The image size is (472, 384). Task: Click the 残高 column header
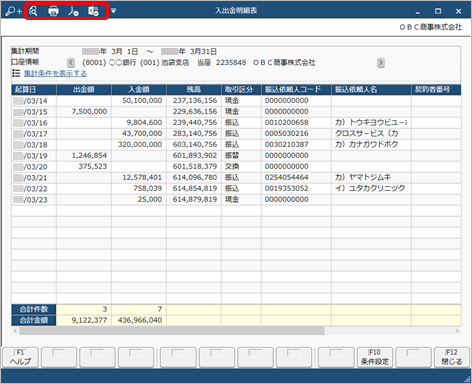point(194,90)
